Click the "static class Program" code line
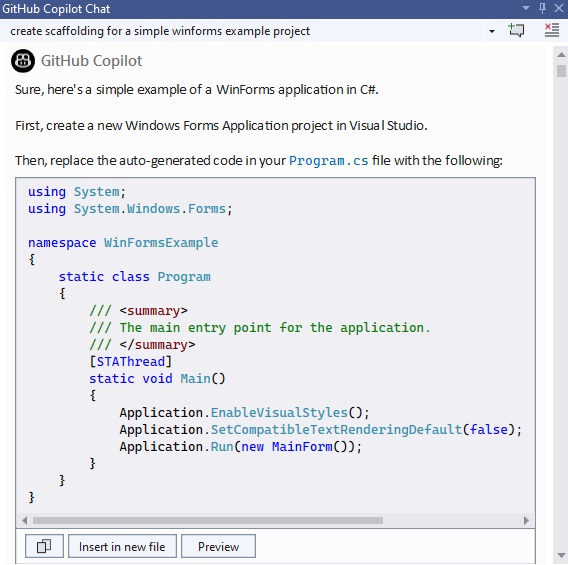 (x=134, y=276)
